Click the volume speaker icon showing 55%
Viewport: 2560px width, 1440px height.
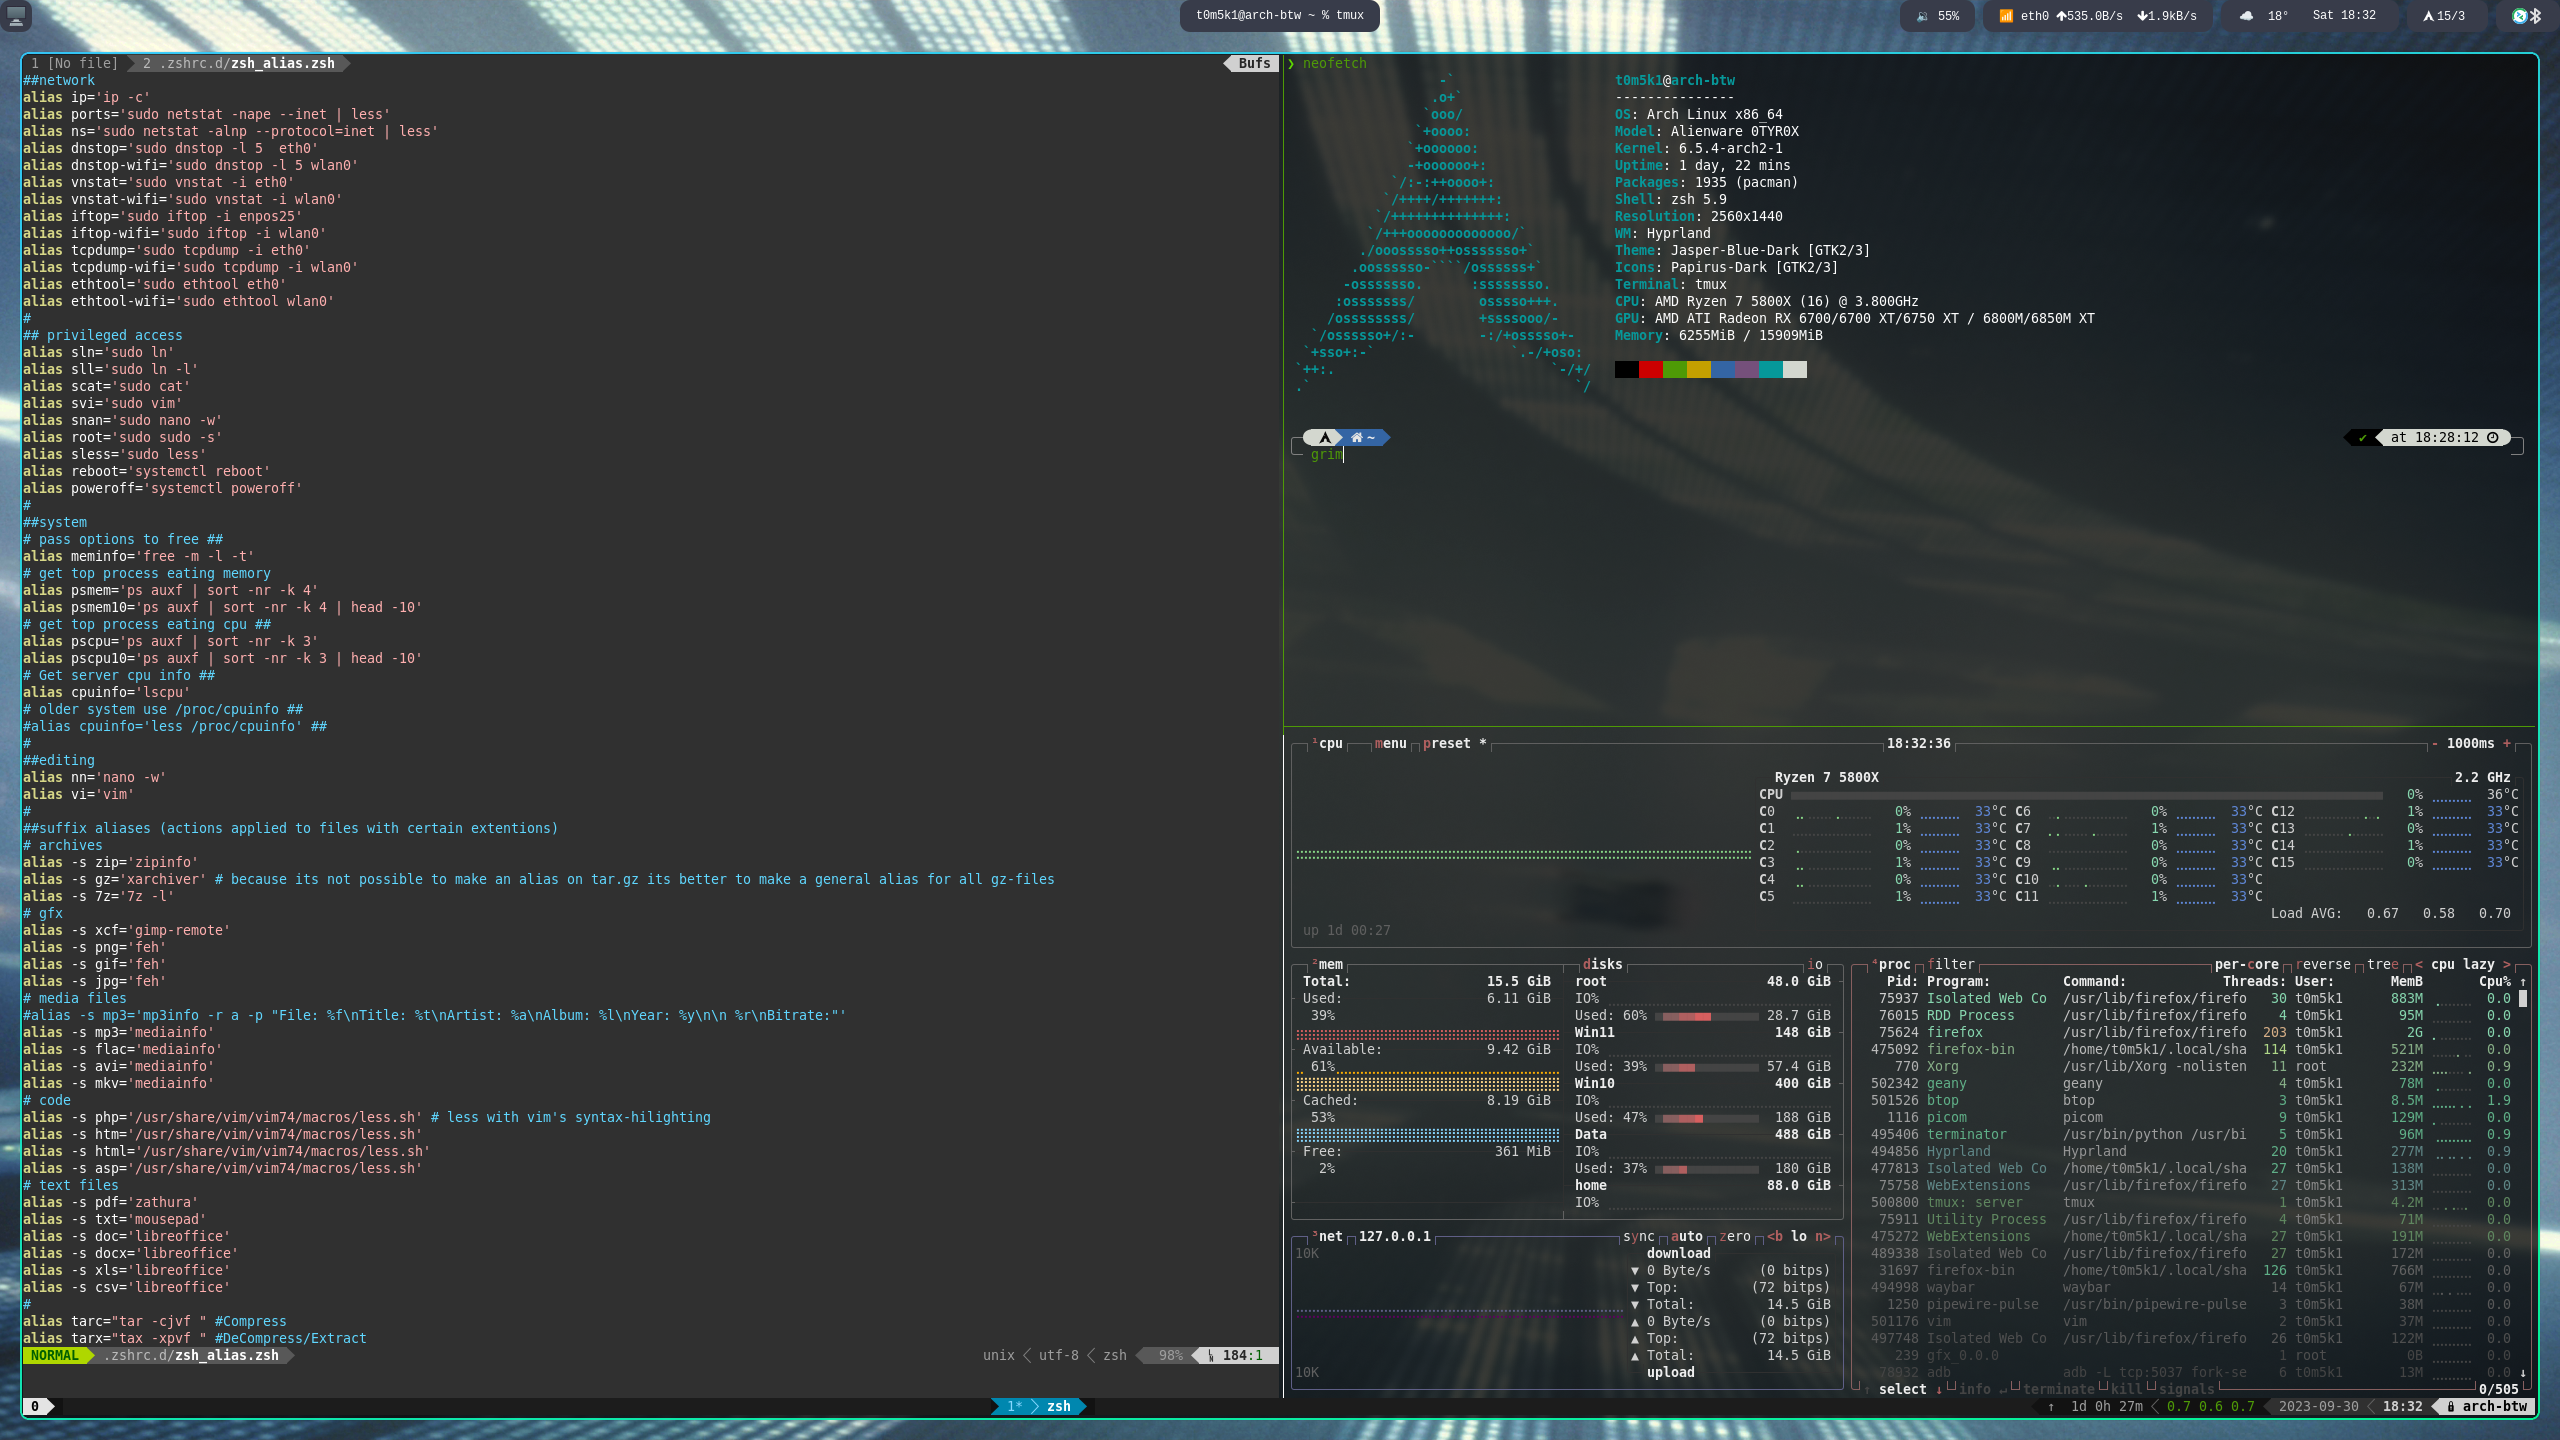click(1922, 16)
